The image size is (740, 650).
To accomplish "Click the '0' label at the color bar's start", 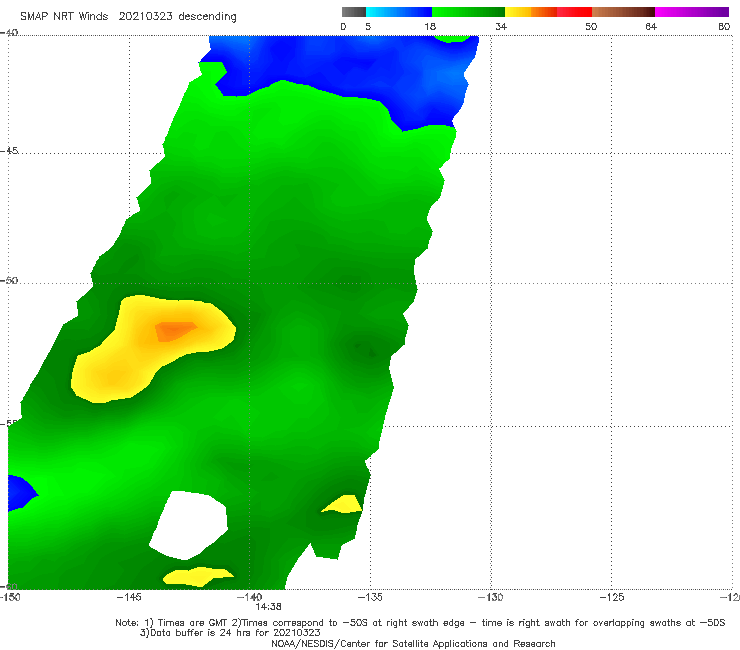I will pos(343,26).
